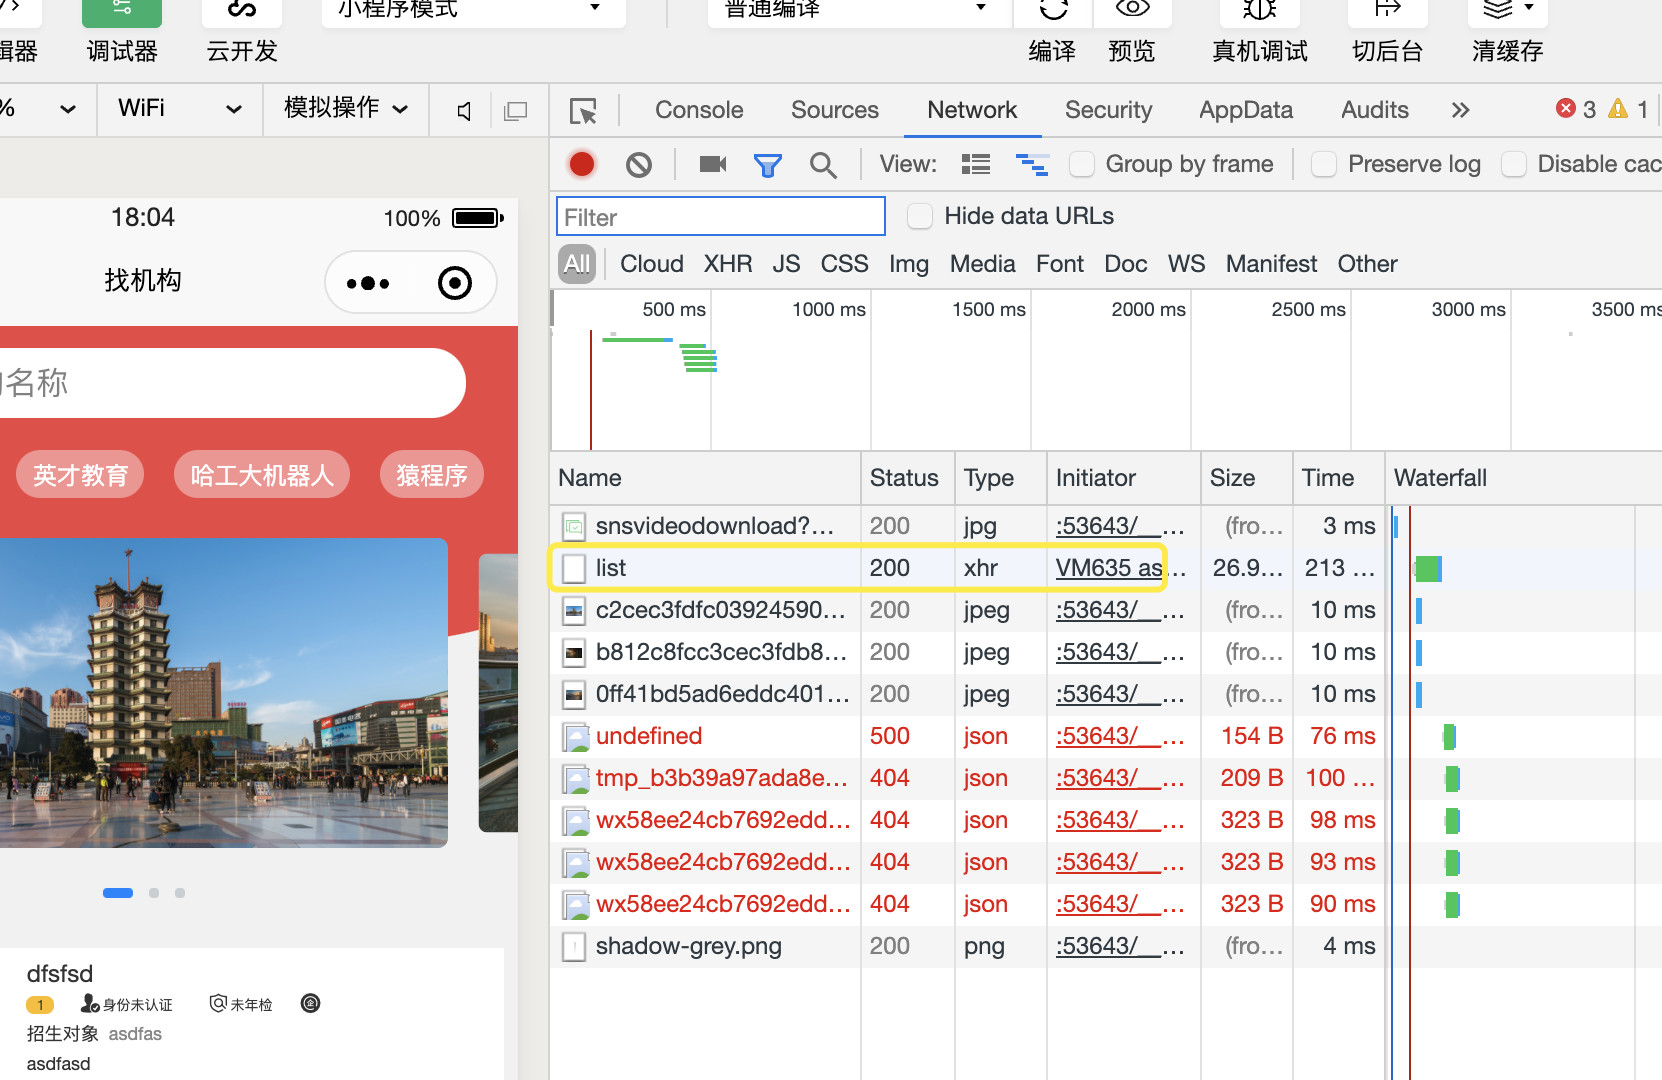Enable the Preserve log checkbox
Viewport: 1662px width, 1080px height.
[x=1324, y=164]
